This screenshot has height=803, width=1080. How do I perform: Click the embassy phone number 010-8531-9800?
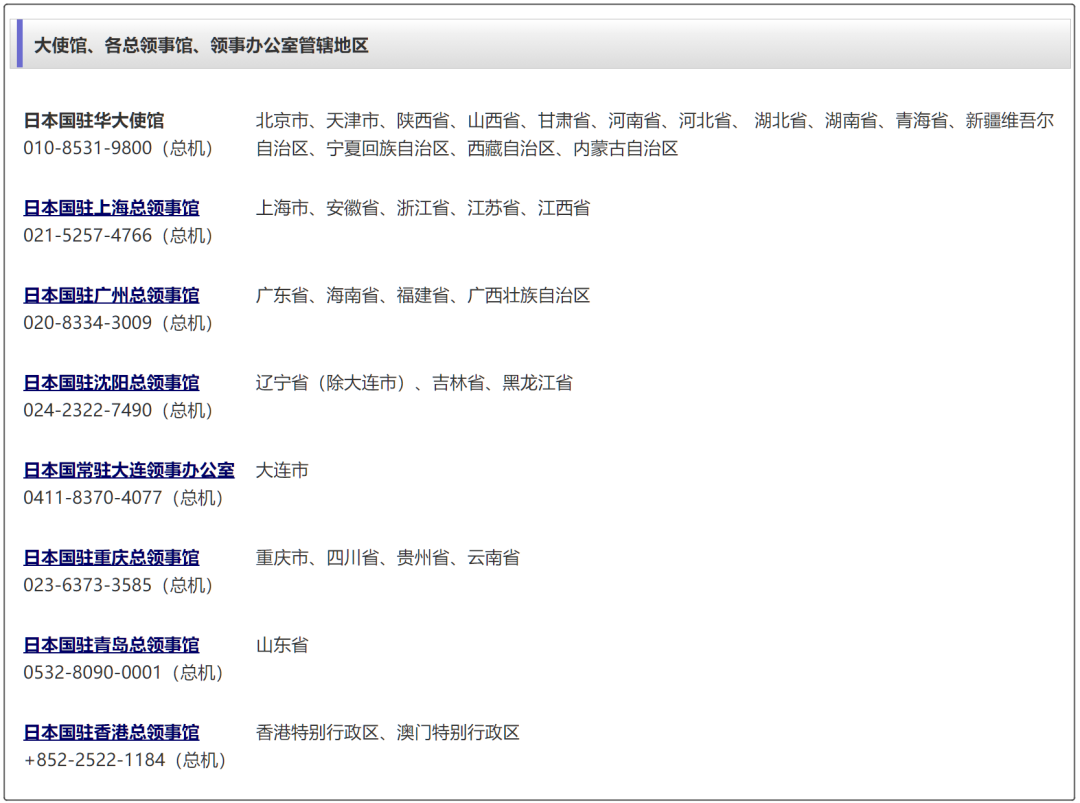[88, 148]
